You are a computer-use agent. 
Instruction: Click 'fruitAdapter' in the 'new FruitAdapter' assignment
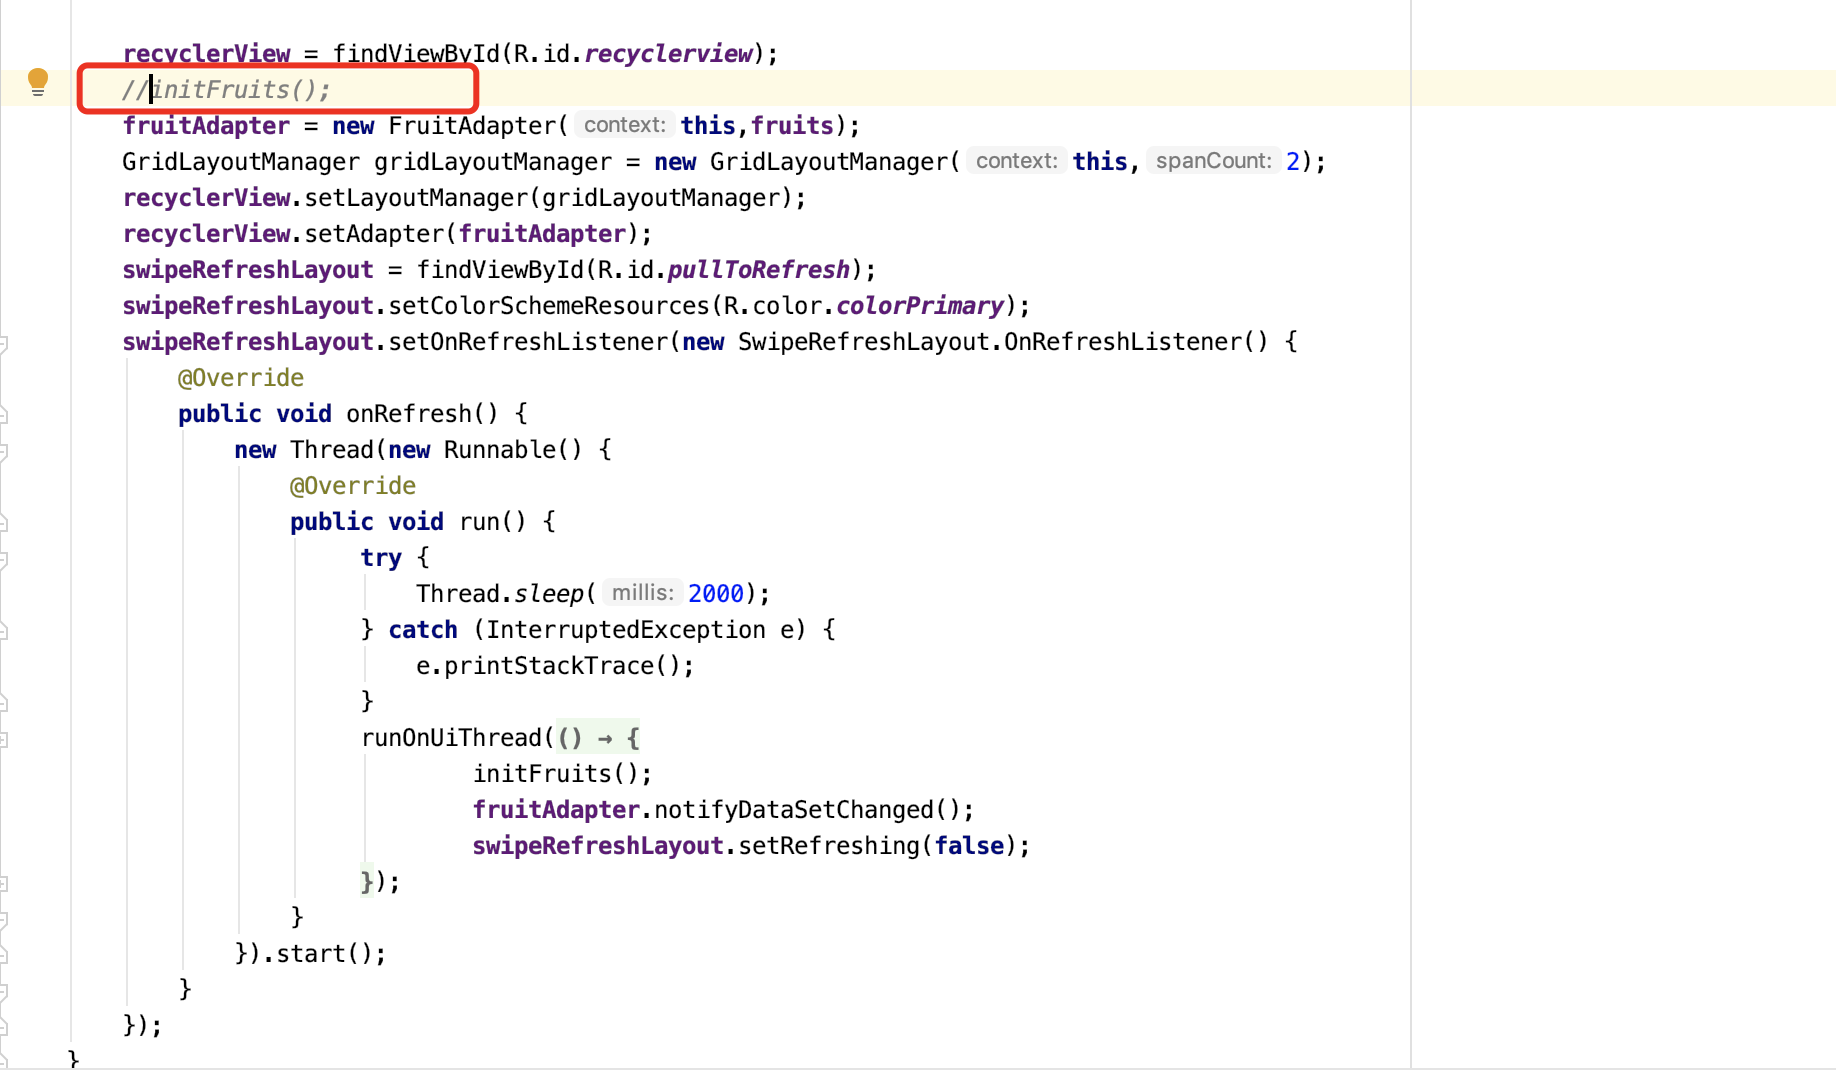[206, 126]
